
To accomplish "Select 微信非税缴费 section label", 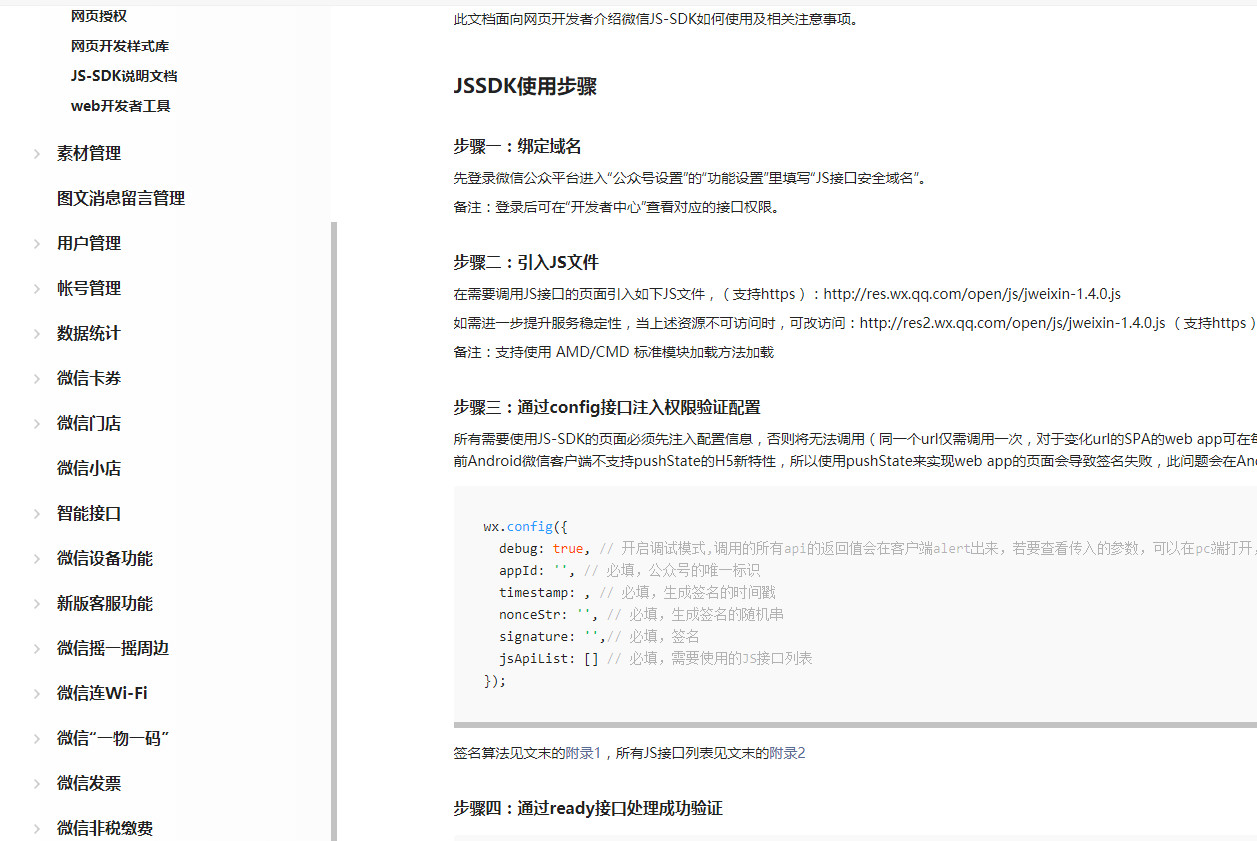I will point(105,828).
